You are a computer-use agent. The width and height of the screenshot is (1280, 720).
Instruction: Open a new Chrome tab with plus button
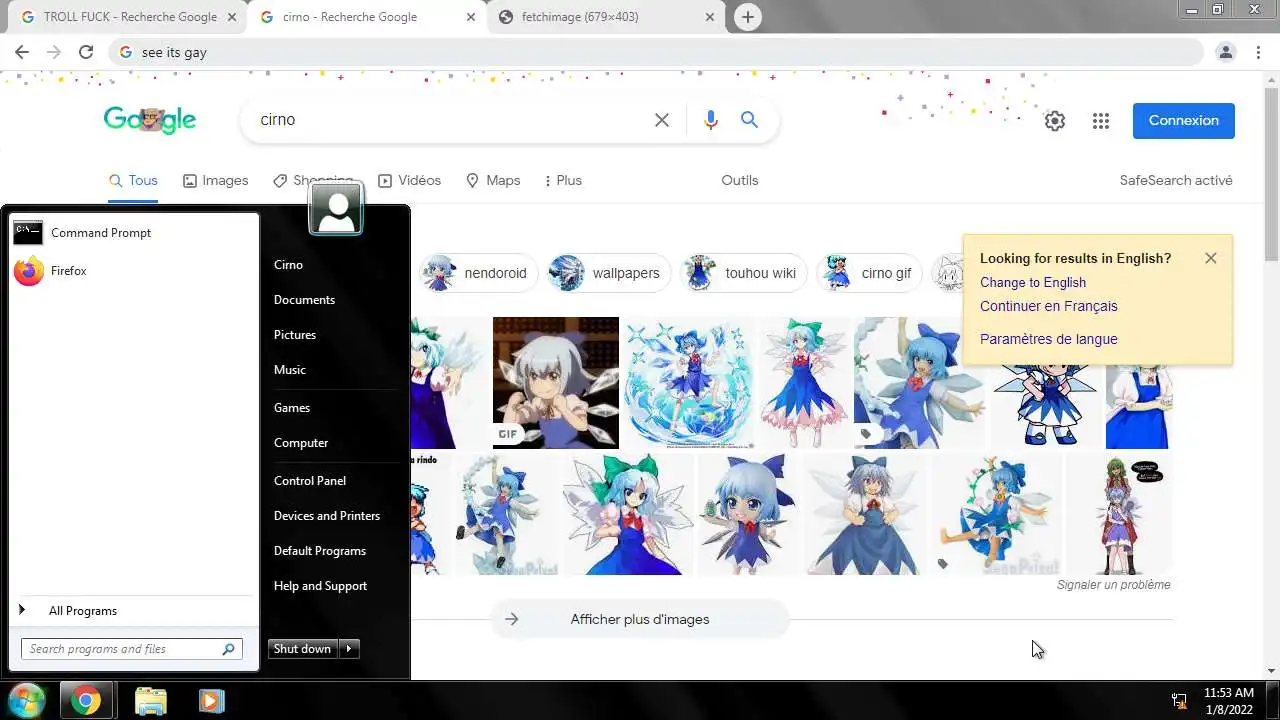tap(747, 17)
